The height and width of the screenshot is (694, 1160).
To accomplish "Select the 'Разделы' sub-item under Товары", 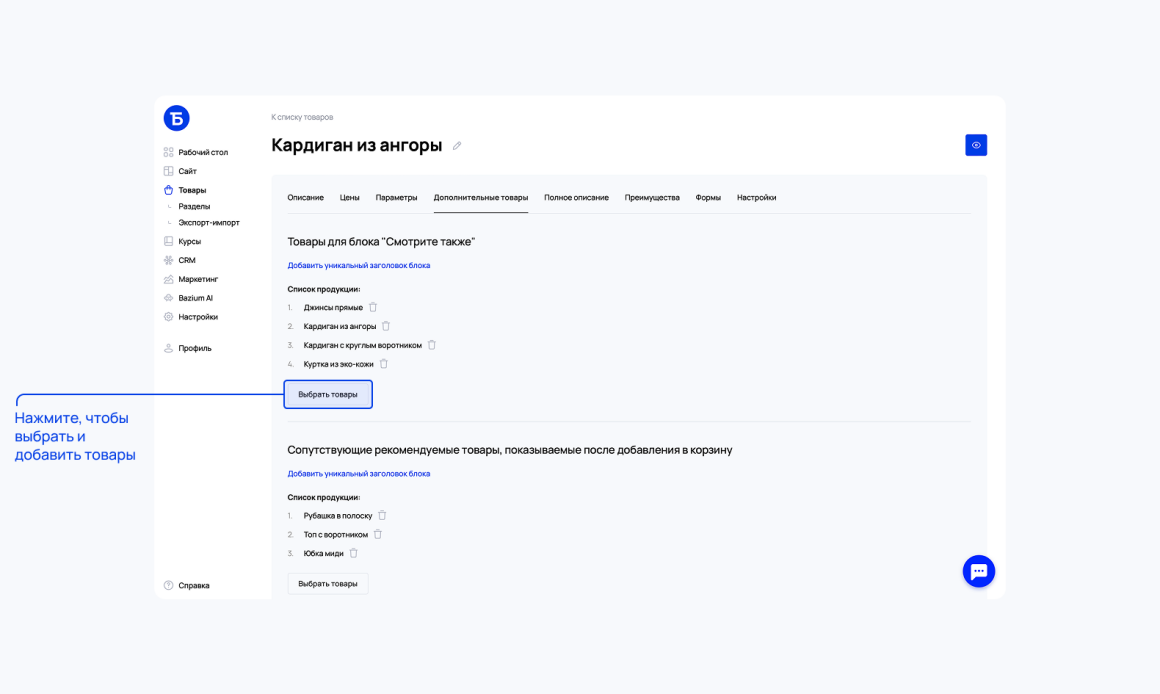I will tap(194, 206).
